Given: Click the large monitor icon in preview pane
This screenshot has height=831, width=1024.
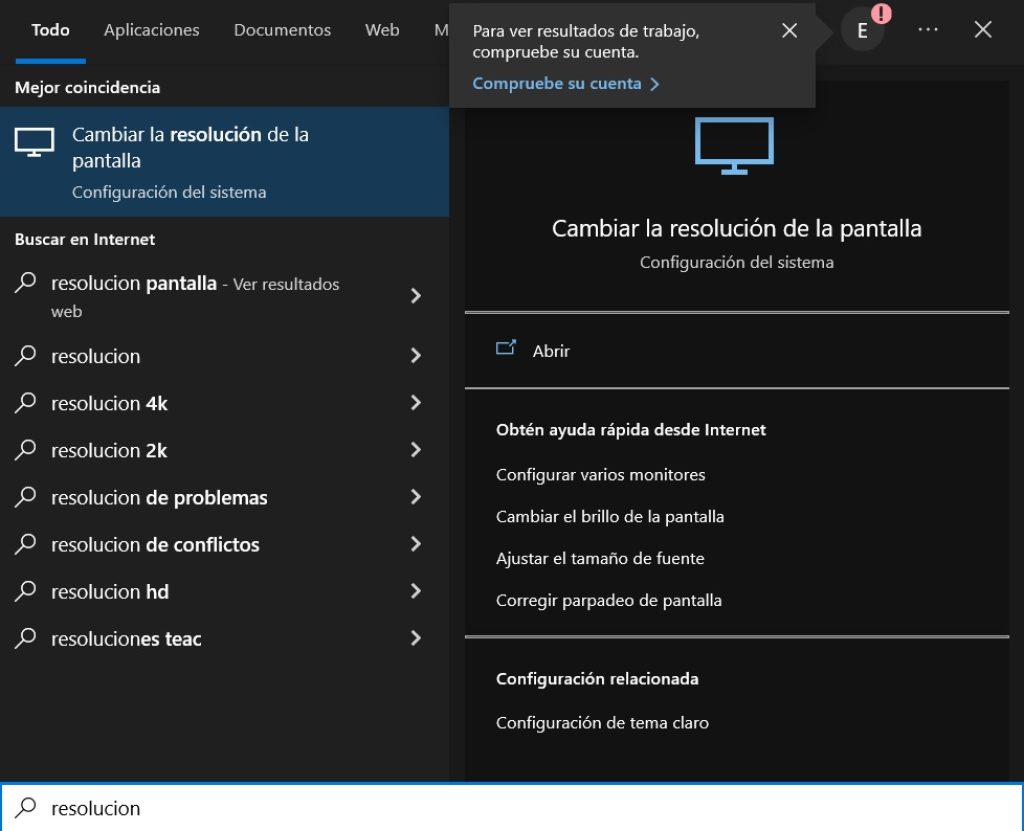Looking at the screenshot, I should click(735, 146).
